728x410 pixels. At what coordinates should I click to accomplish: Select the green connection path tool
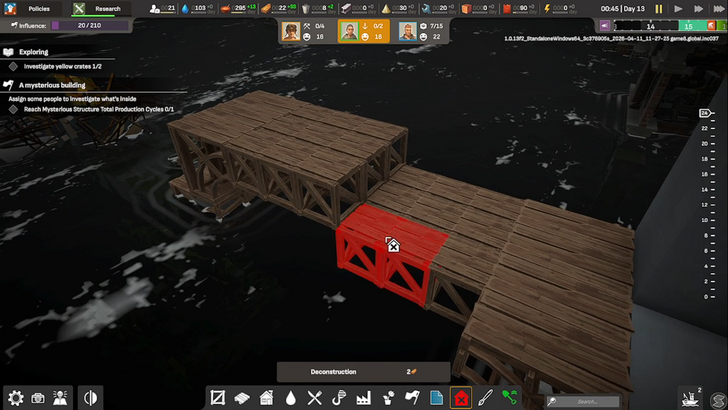tap(510, 398)
